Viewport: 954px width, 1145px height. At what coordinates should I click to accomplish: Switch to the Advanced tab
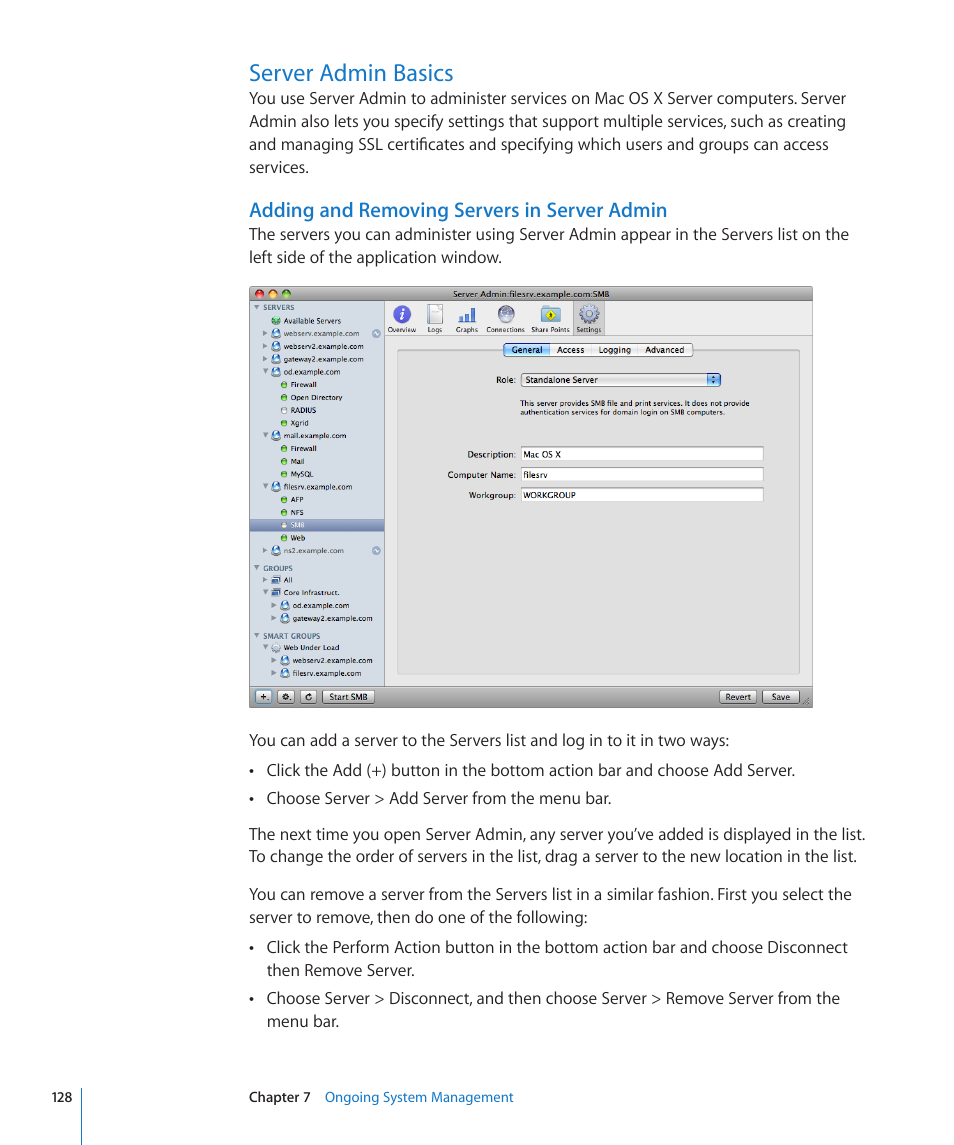(x=665, y=350)
